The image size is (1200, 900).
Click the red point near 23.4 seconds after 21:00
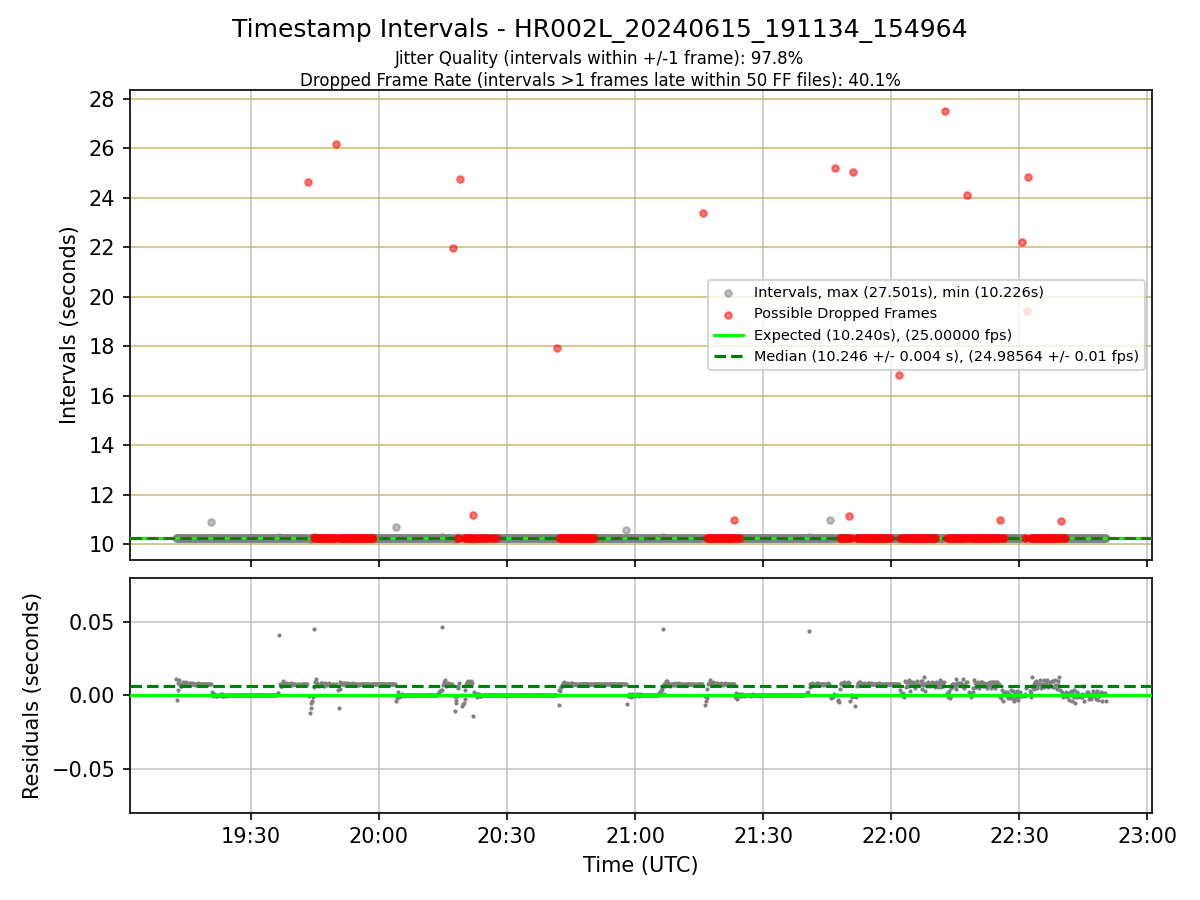(703, 213)
